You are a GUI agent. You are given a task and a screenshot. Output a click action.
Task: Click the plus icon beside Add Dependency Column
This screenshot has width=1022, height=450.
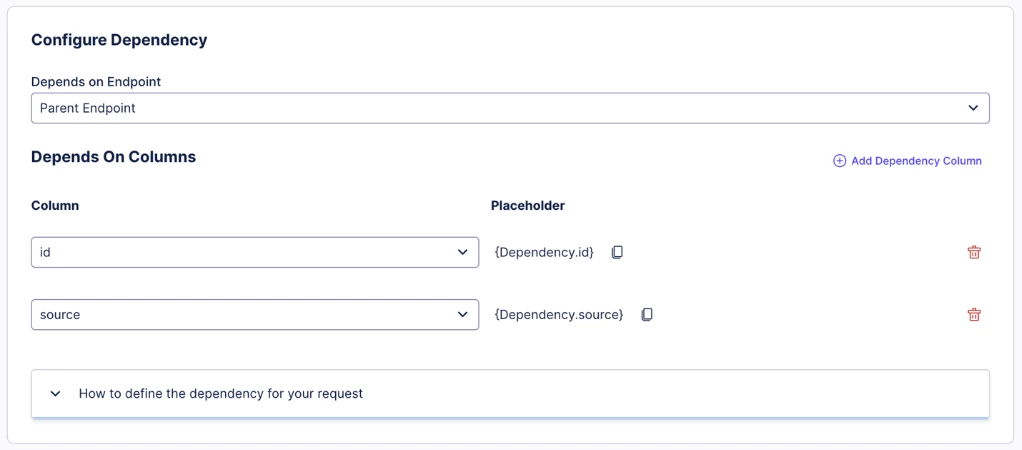pyautogui.click(x=840, y=161)
